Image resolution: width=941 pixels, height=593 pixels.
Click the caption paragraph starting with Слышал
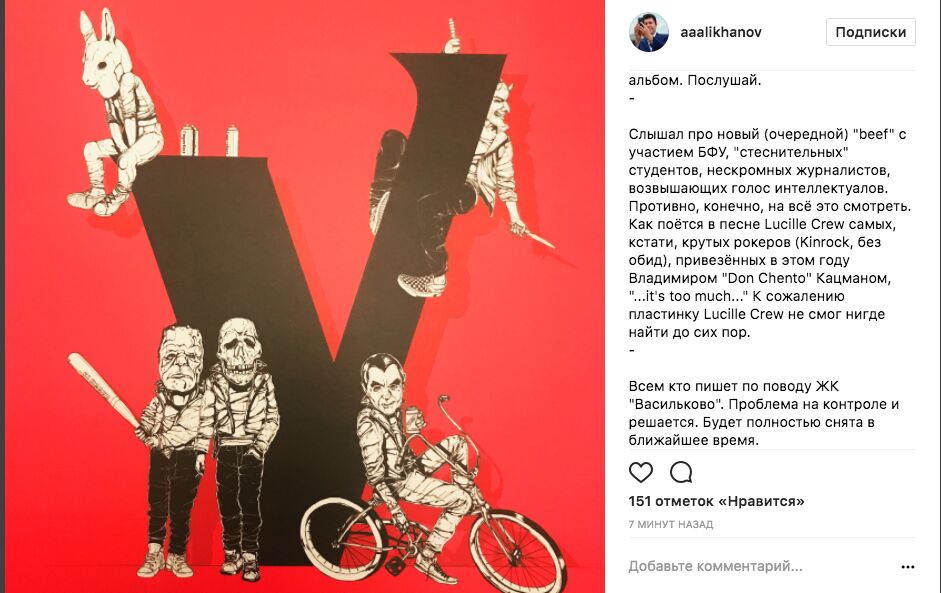click(770, 233)
